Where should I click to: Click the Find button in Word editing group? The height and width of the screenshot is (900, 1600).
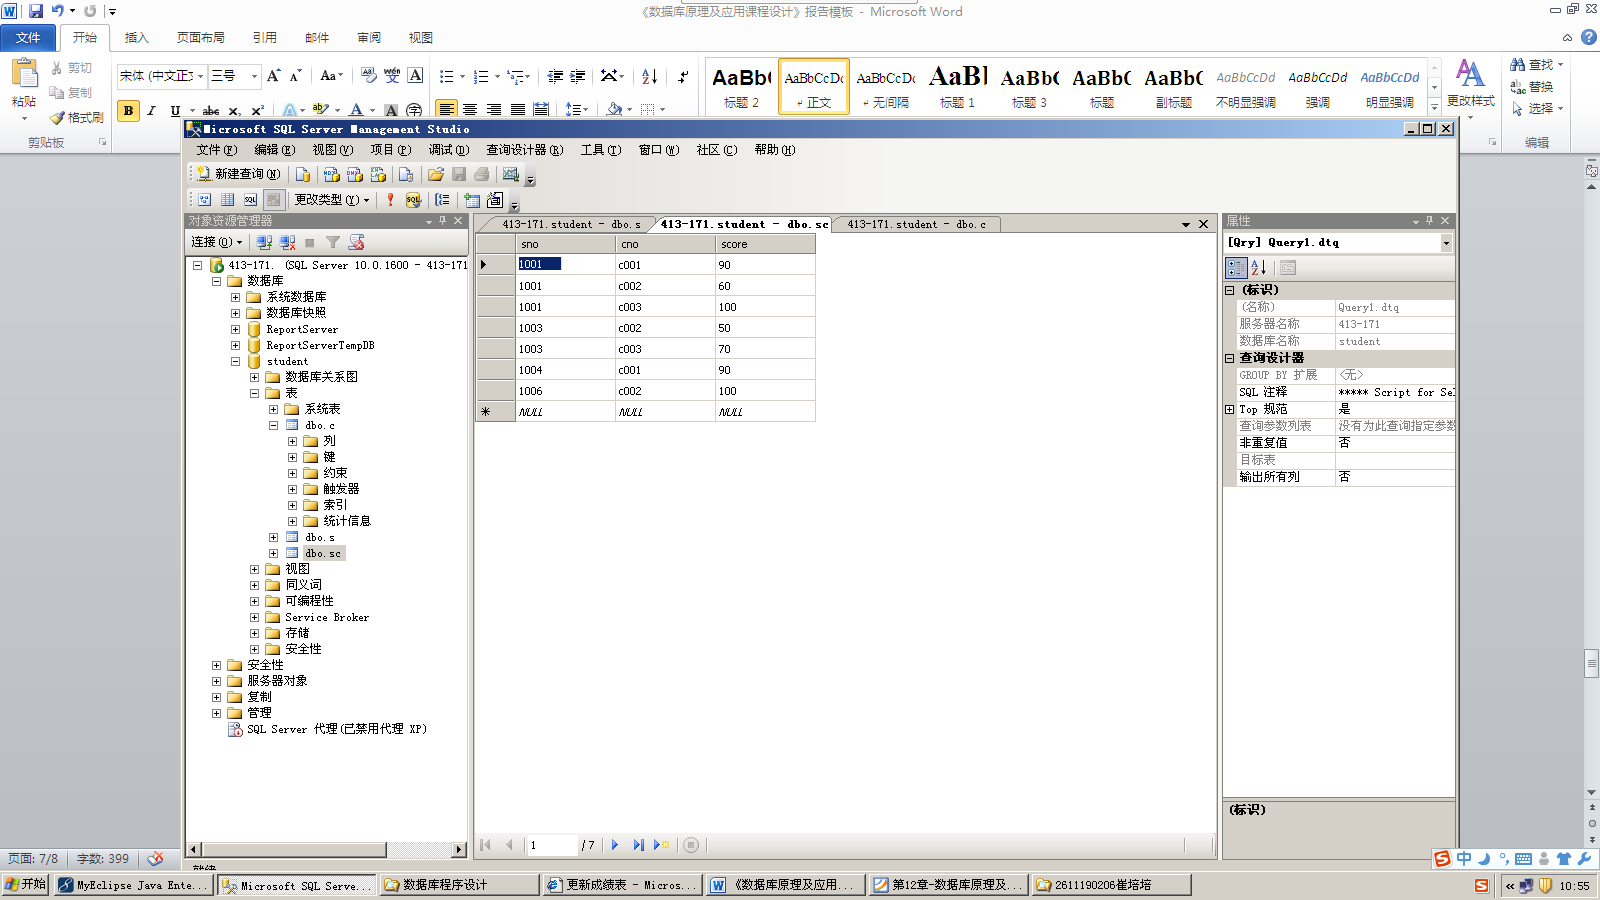point(1537,64)
